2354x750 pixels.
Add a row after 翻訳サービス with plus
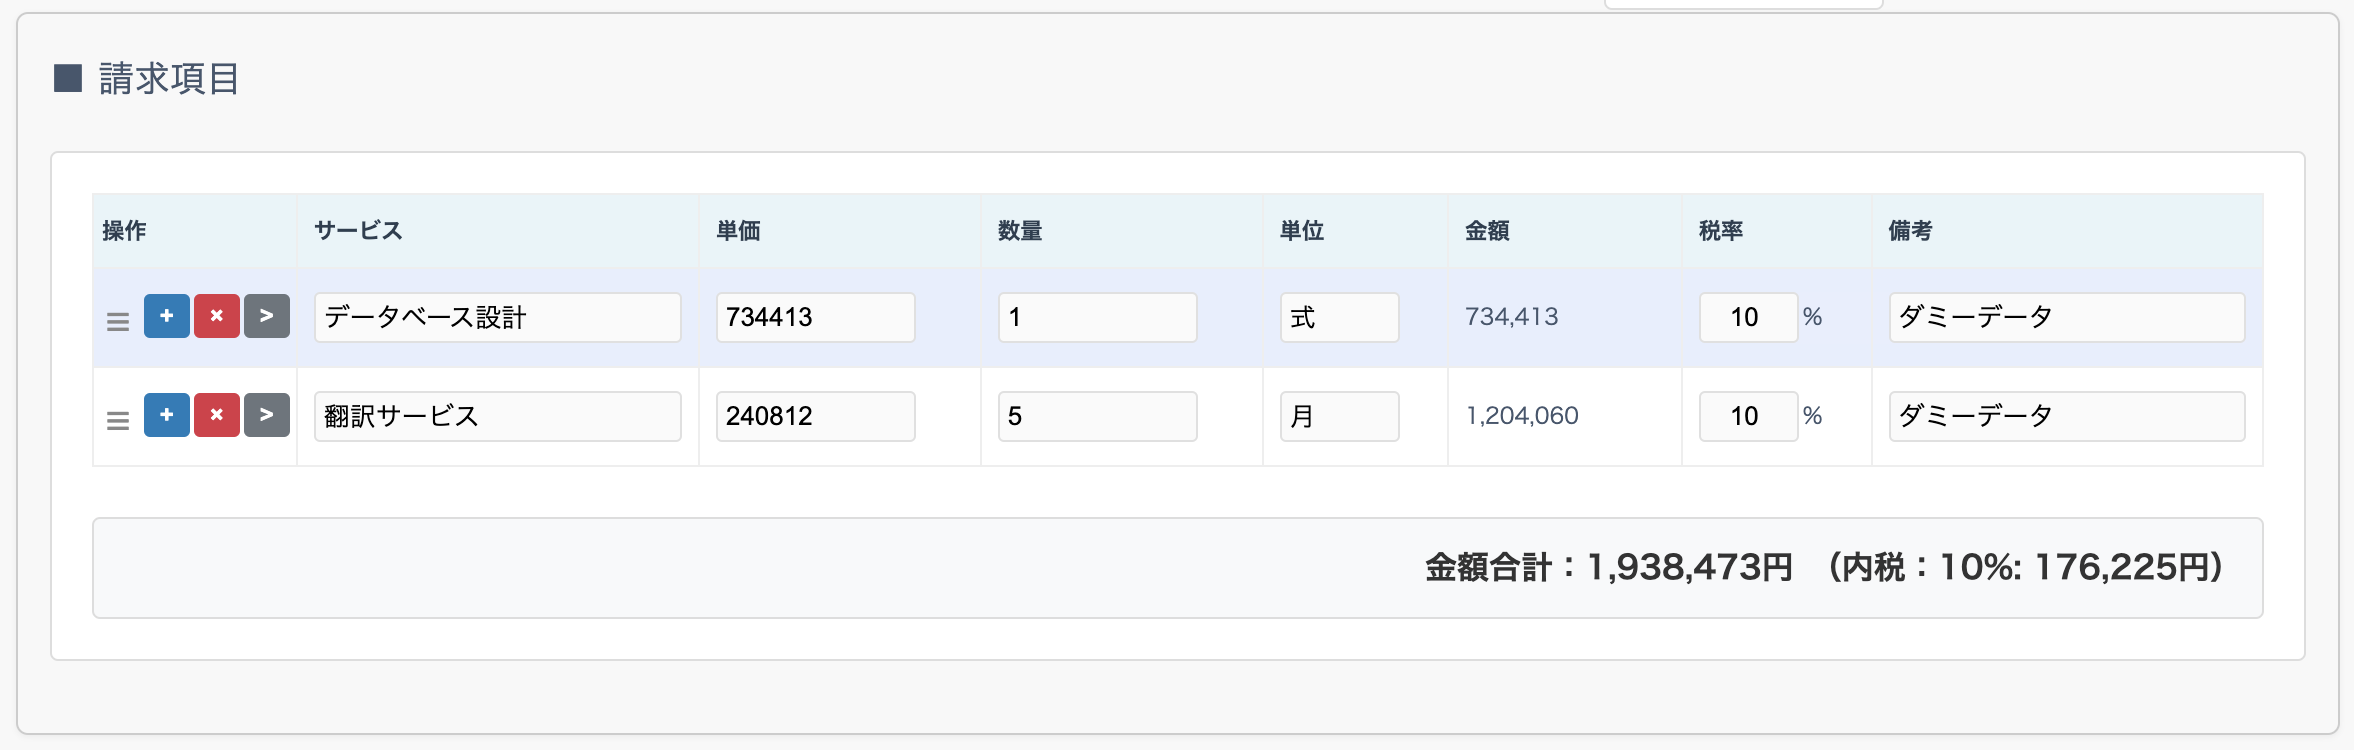(167, 415)
